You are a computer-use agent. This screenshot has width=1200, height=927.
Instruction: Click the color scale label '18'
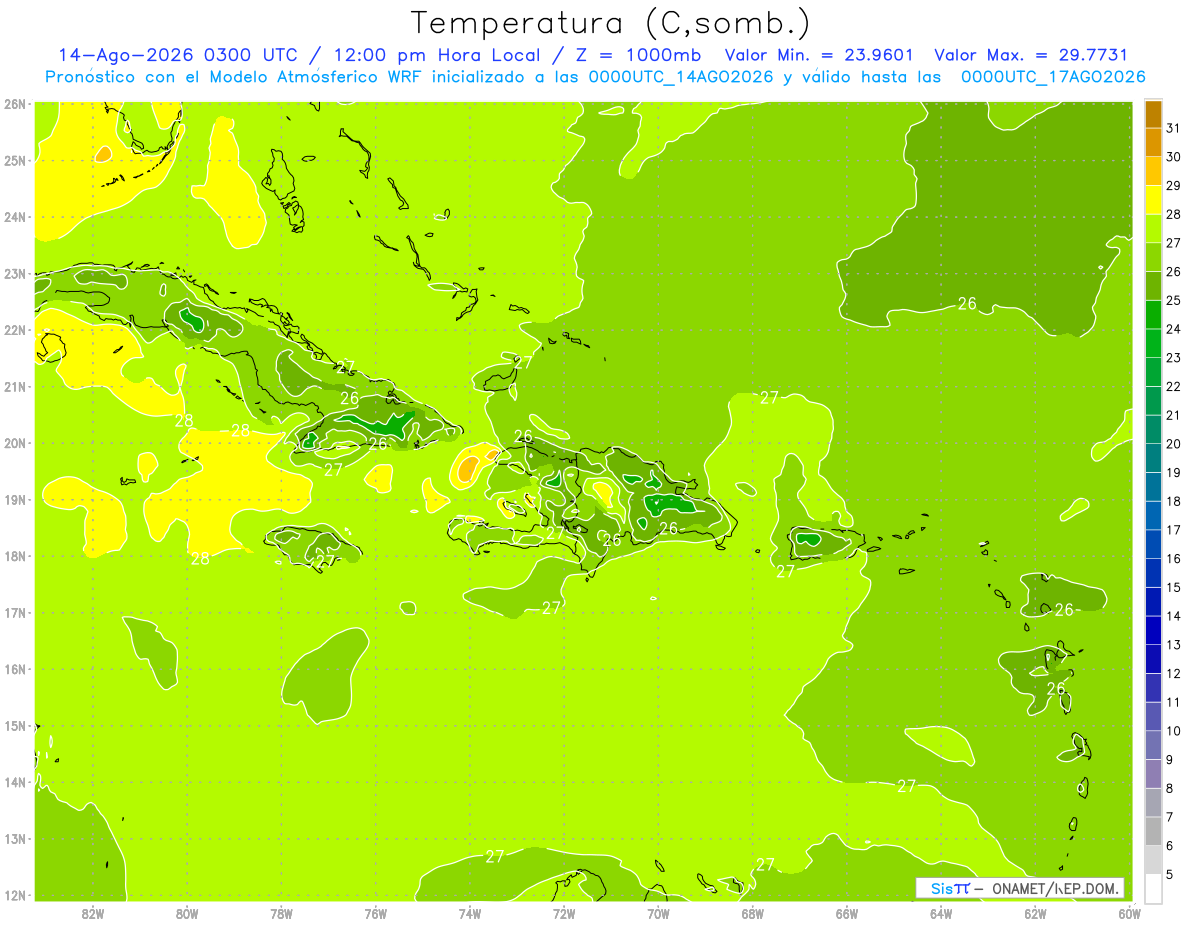(1173, 501)
